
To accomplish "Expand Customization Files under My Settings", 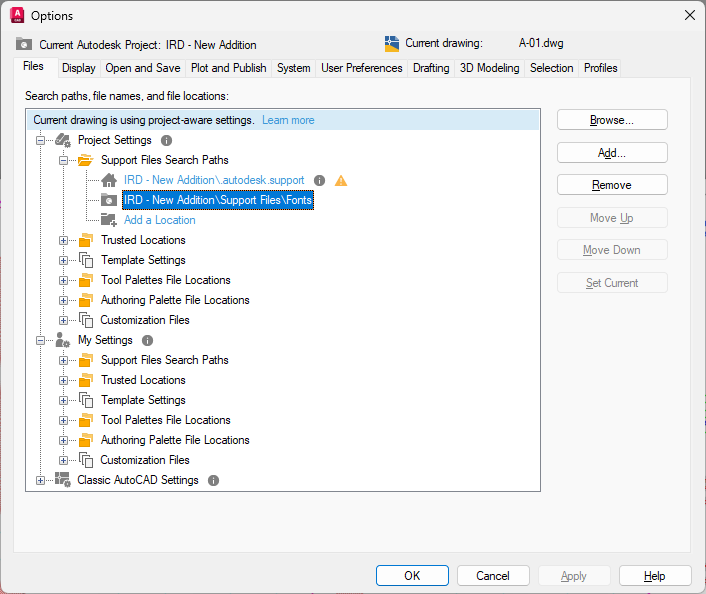I will (x=63, y=460).
